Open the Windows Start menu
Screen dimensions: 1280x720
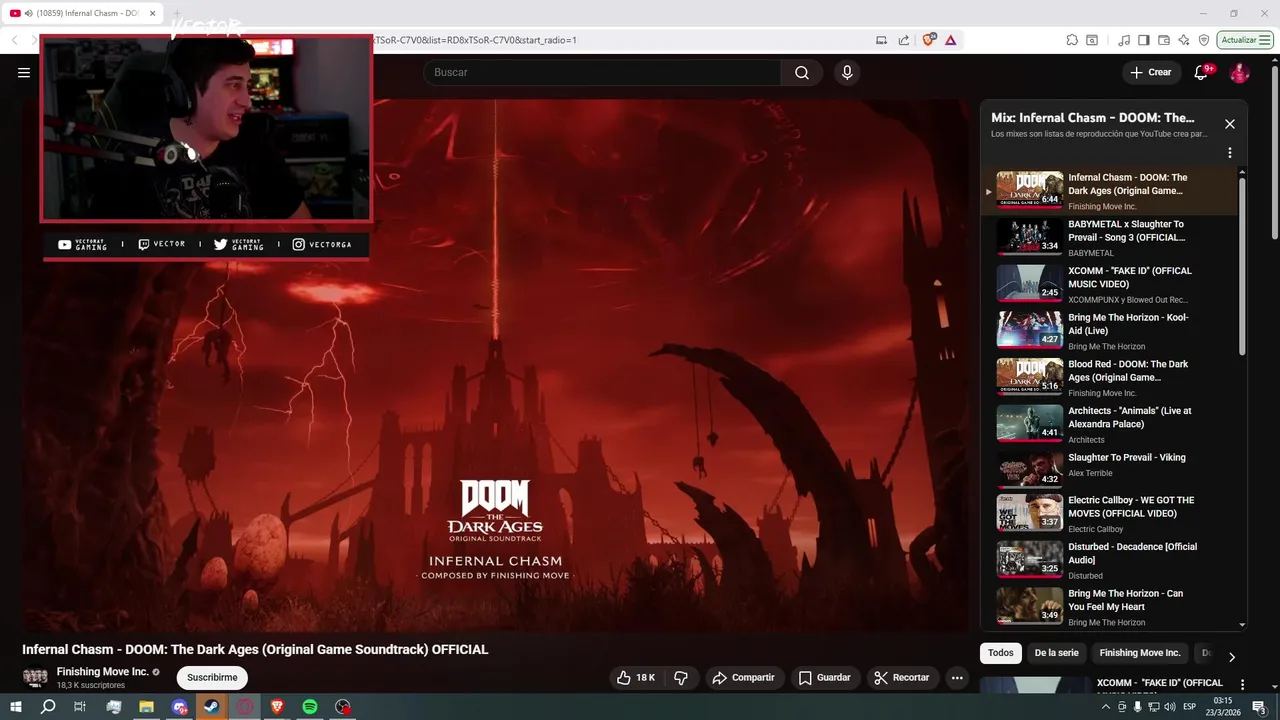[16, 707]
